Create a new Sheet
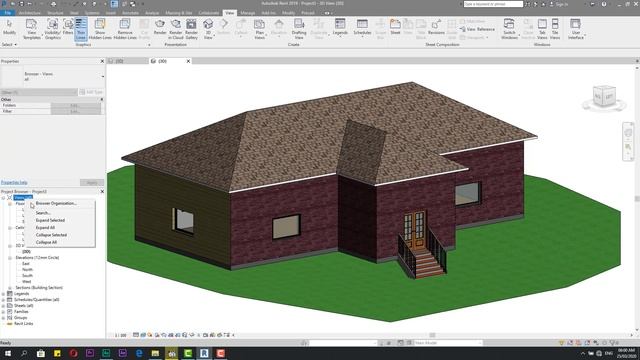This screenshot has width=640, height=360. [395, 27]
